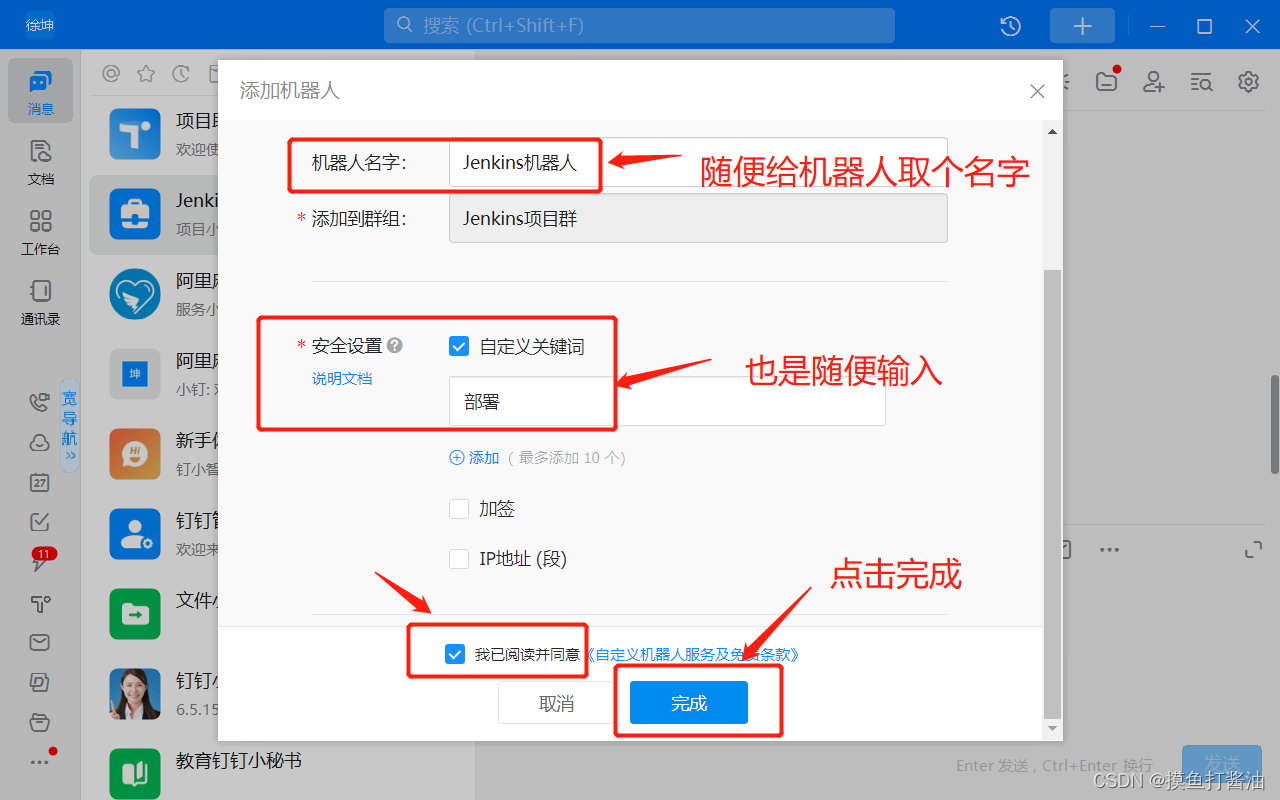Click the 添加到群组 field showing Jenkins项目群
This screenshot has height=800, width=1280.
[698, 218]
